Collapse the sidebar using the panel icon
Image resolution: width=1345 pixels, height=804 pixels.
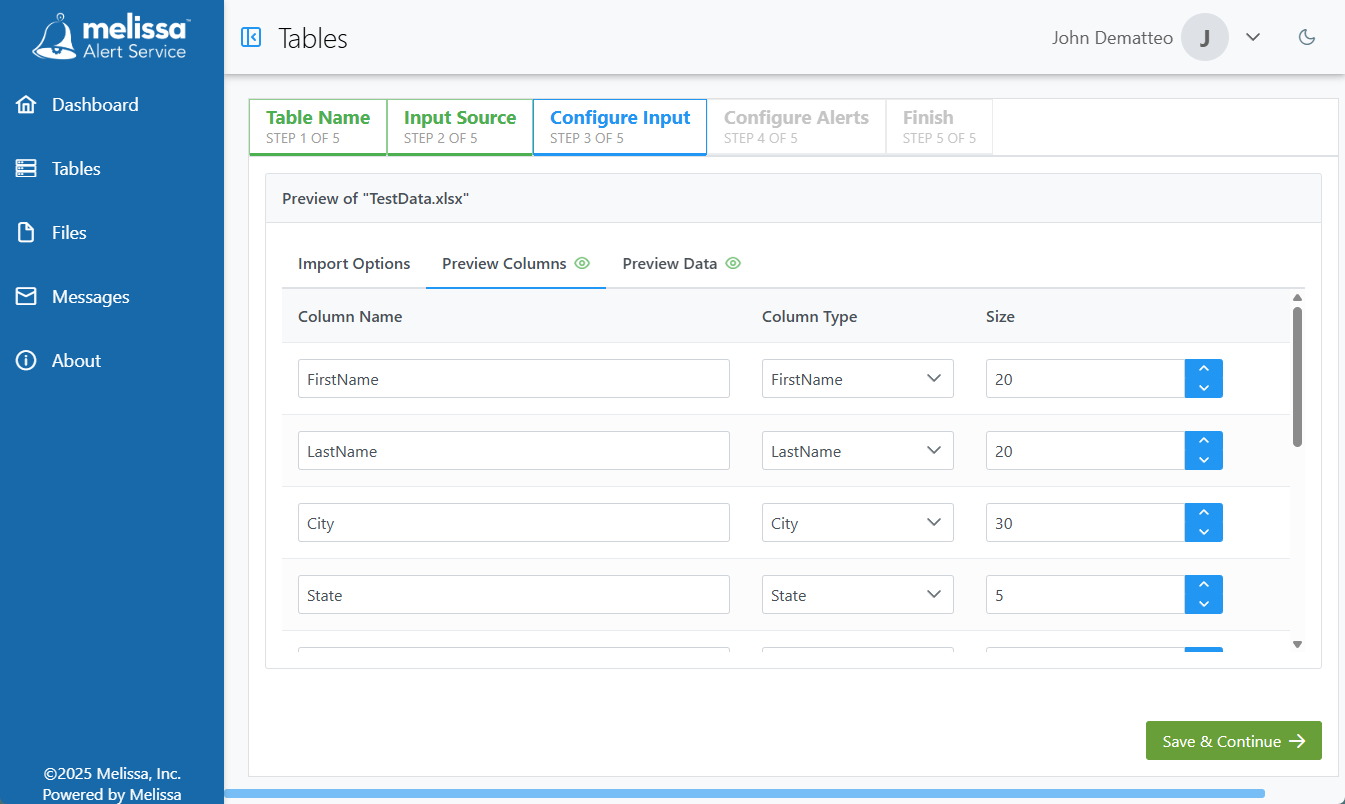coord(250,37)
